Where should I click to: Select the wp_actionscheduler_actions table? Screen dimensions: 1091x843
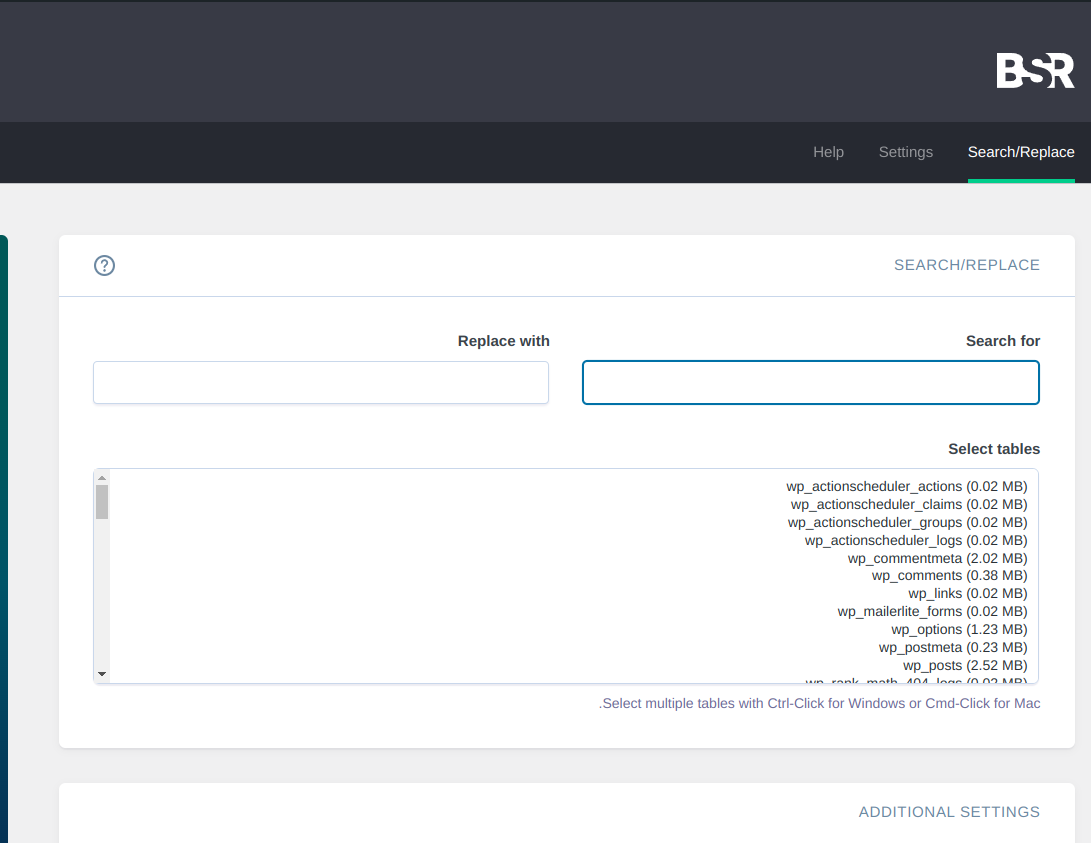tap(906, 487)
